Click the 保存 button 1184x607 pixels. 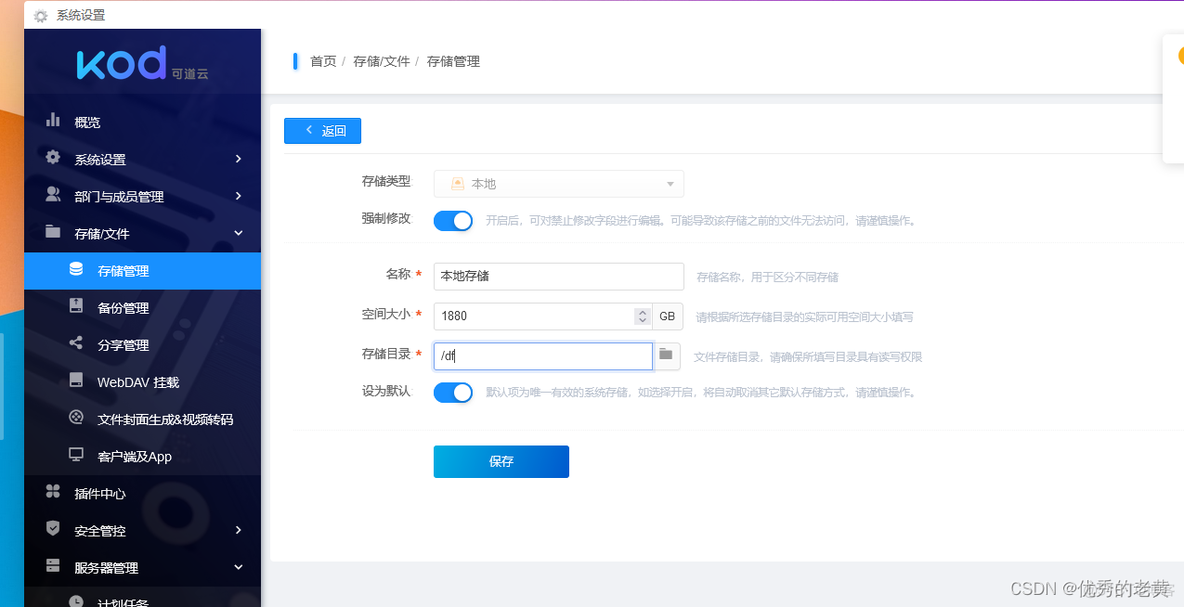pyautogui.click(x=501, y=461)
